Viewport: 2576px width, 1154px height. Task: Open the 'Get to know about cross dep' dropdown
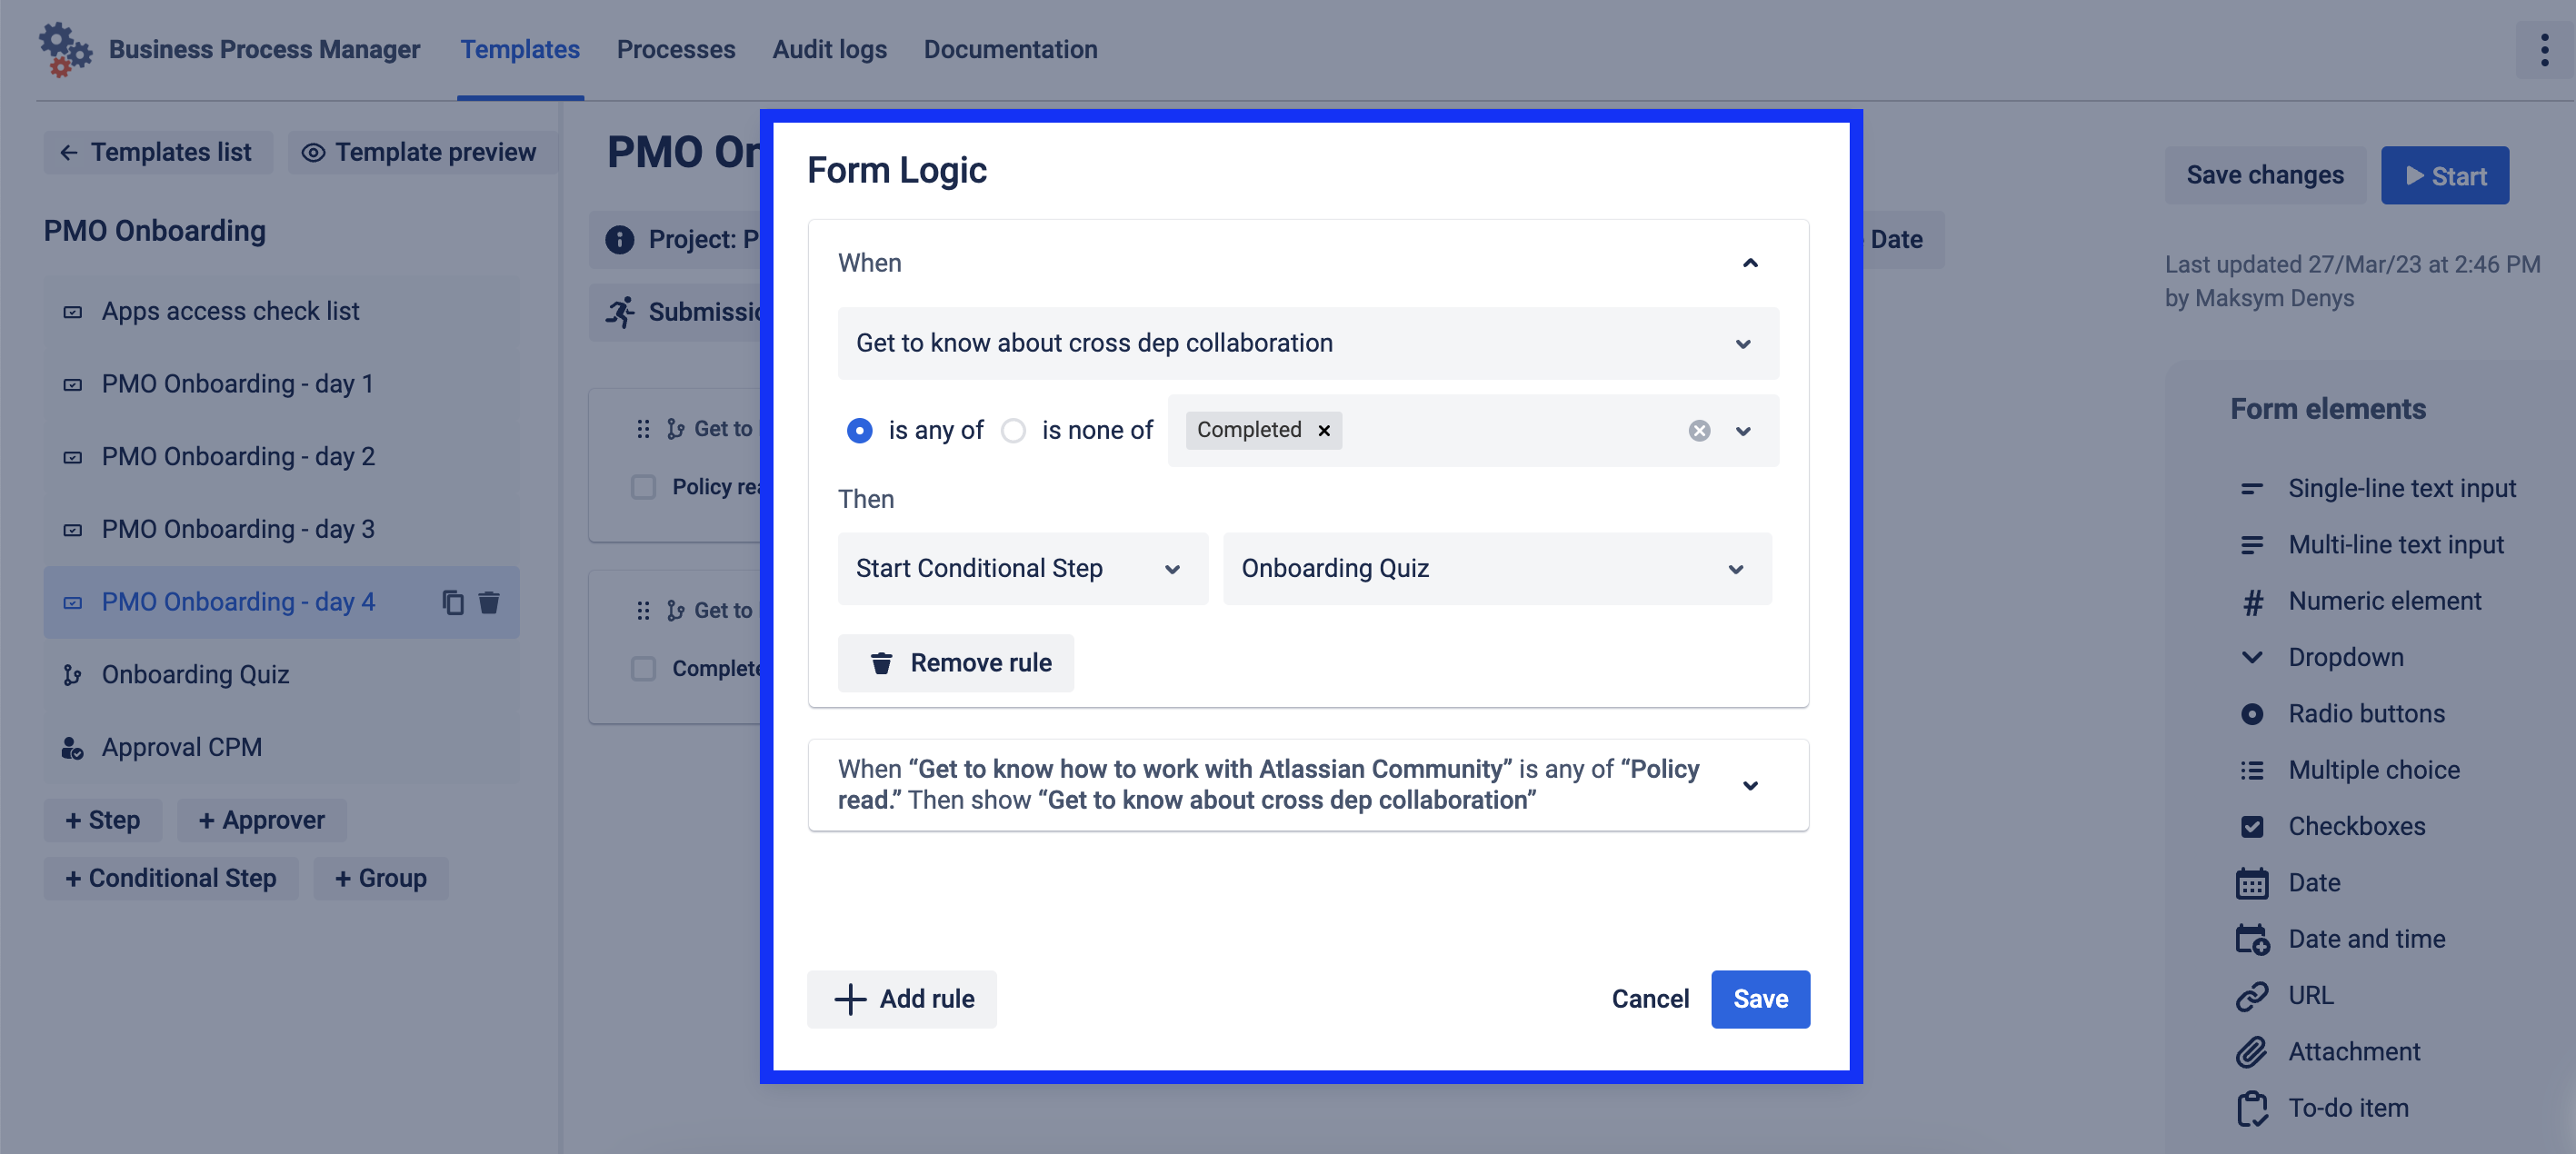(x=1307, y=343)
